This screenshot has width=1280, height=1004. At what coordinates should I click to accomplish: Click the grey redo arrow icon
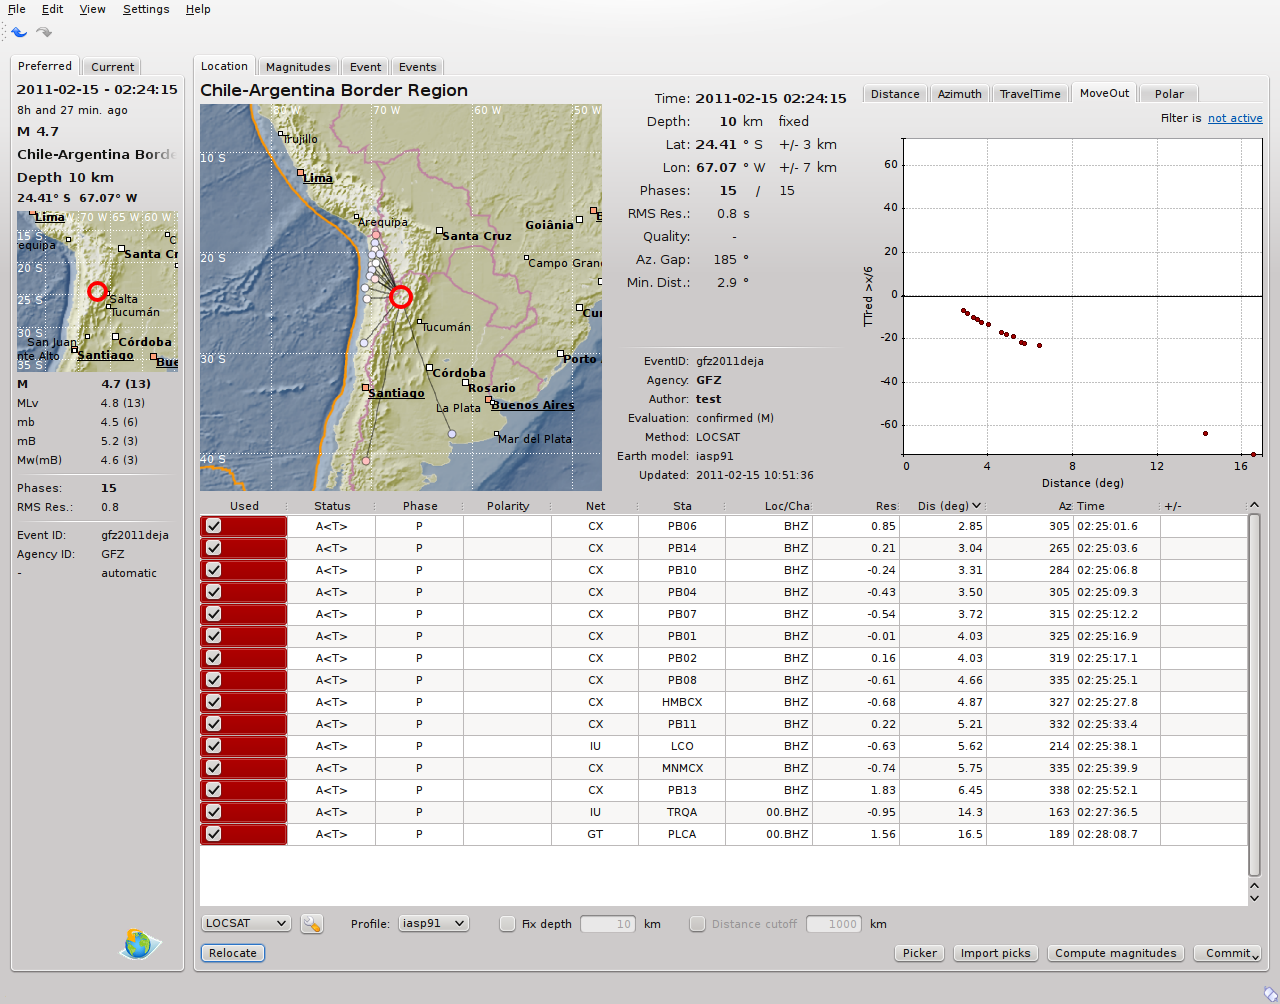[44, 32]
